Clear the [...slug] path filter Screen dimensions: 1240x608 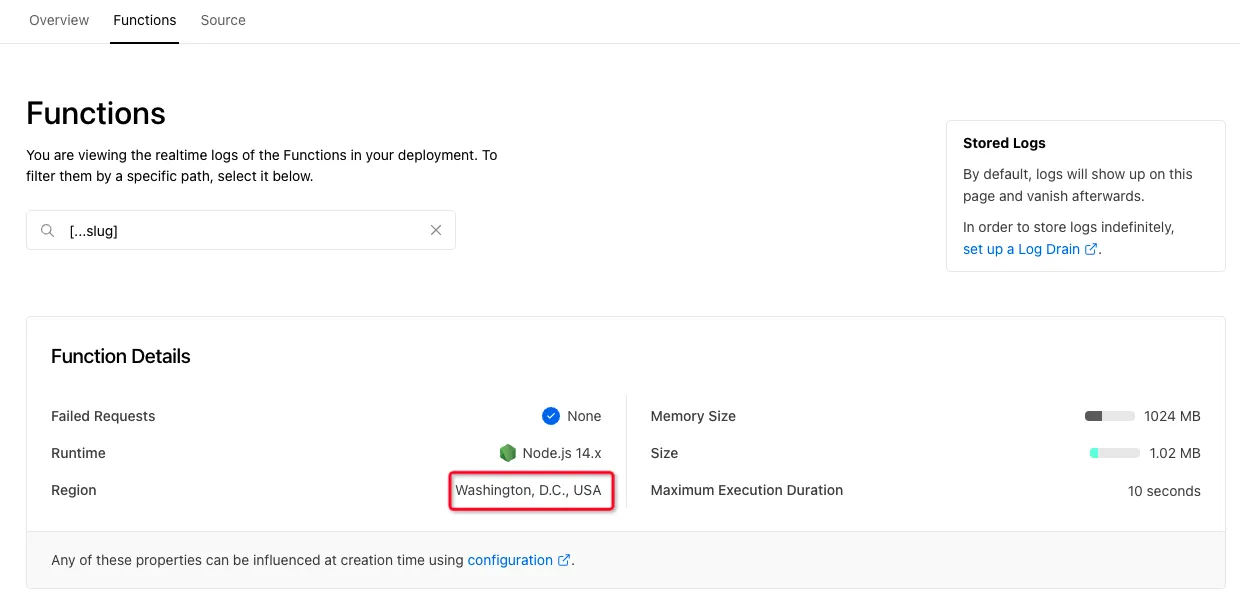tap(436, 230)
